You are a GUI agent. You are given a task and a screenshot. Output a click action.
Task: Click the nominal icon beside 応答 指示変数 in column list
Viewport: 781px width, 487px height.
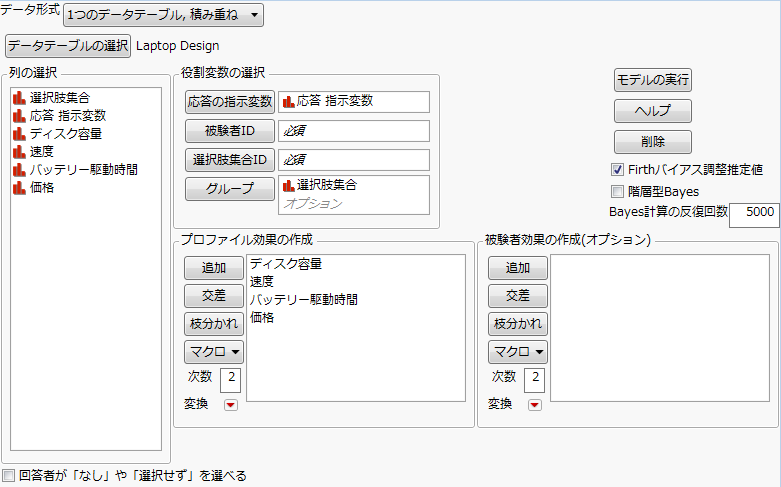coord(19,116)
